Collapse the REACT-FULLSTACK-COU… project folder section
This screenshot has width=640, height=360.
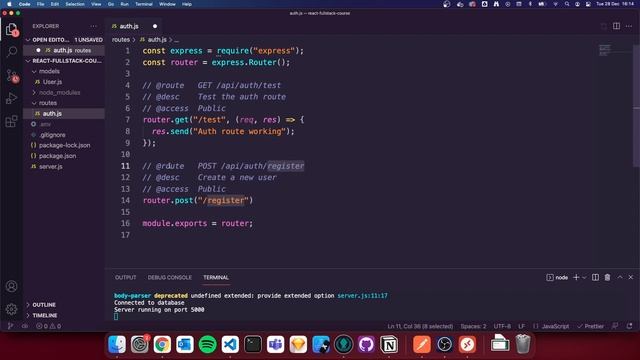click(x=28, y=61)
